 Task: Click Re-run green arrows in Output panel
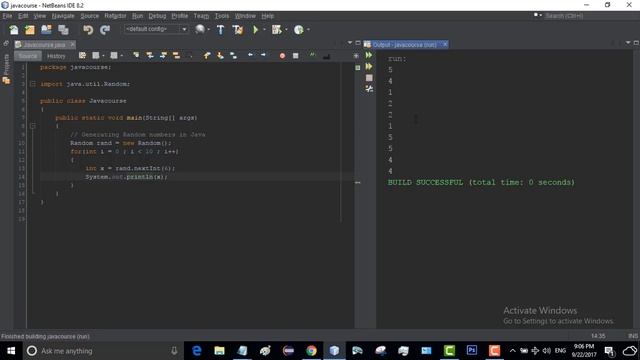pos(369,55)
